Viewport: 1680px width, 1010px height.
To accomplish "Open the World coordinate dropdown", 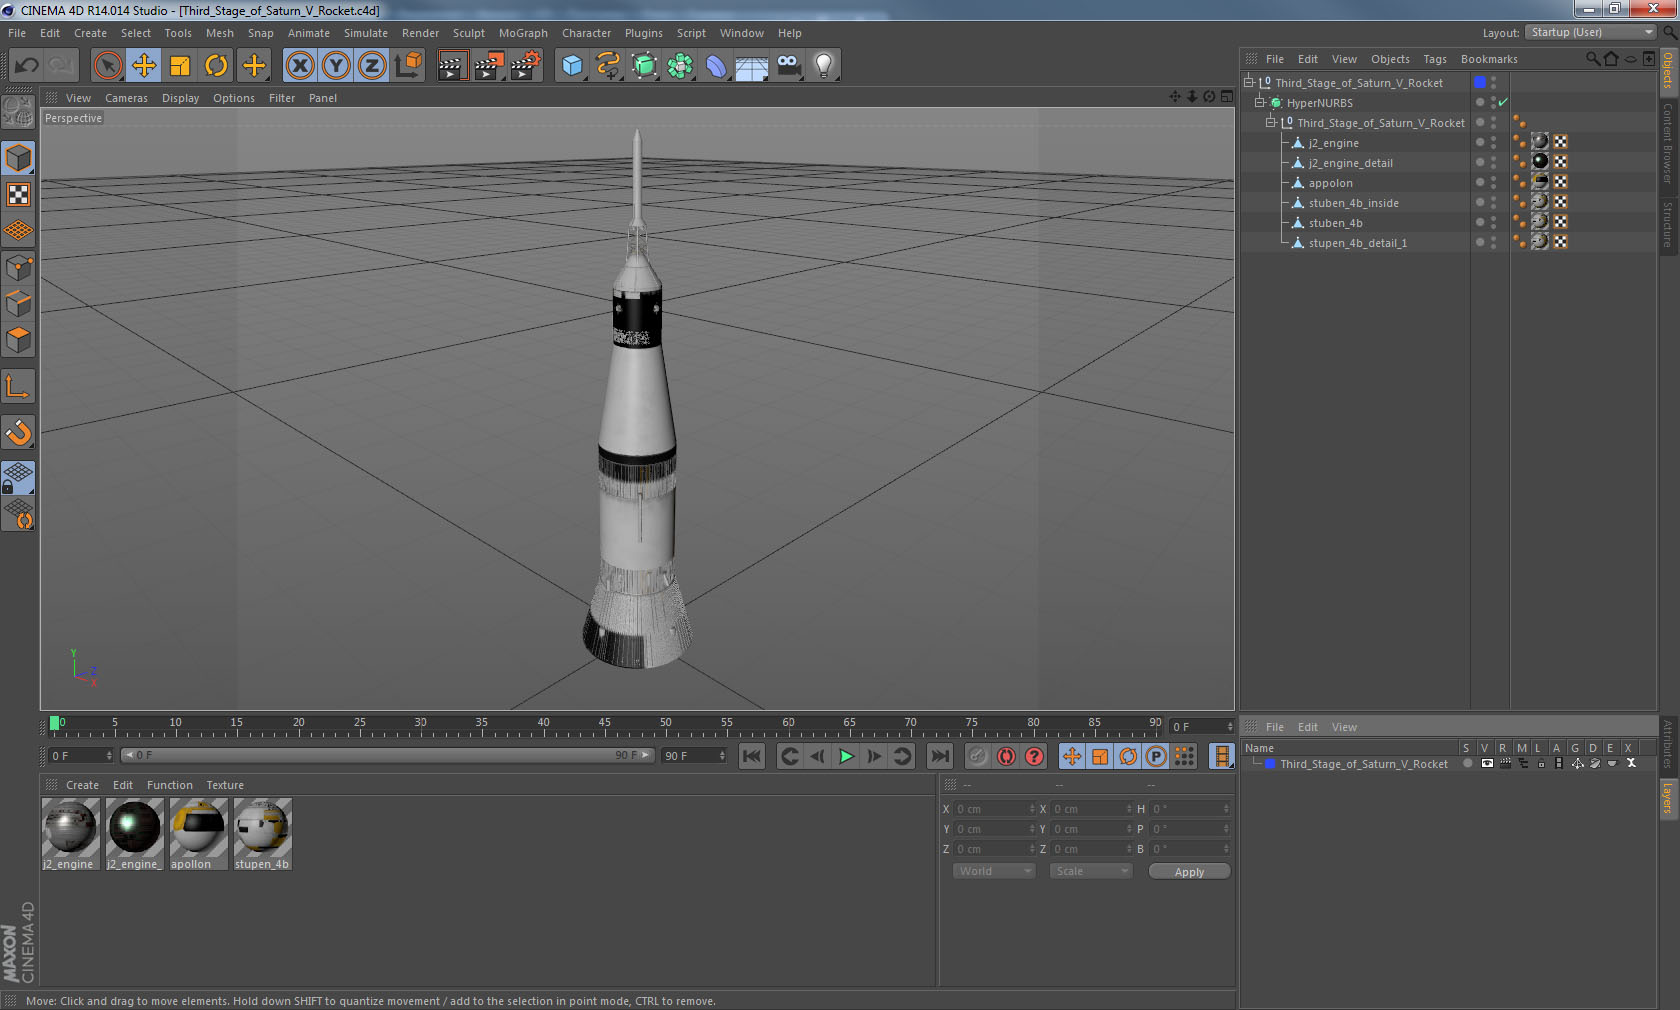I will (994, 871).
